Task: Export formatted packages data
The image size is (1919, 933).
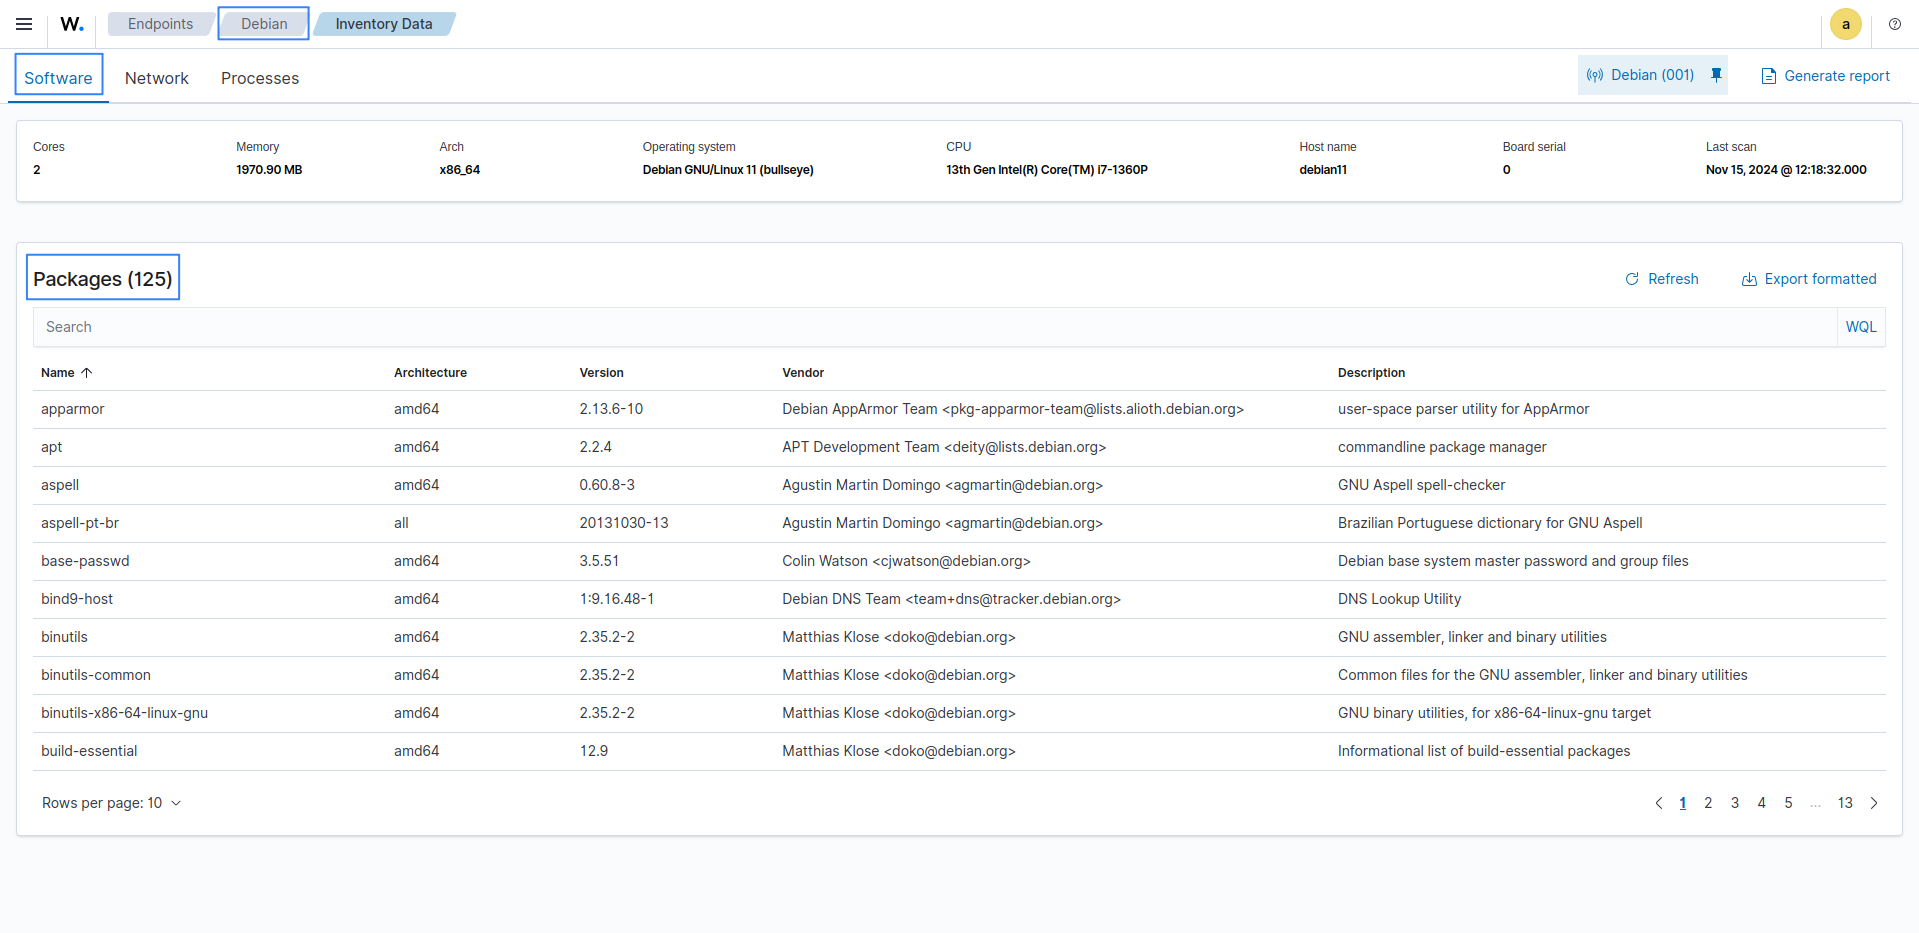Action: pos(1809,279)
